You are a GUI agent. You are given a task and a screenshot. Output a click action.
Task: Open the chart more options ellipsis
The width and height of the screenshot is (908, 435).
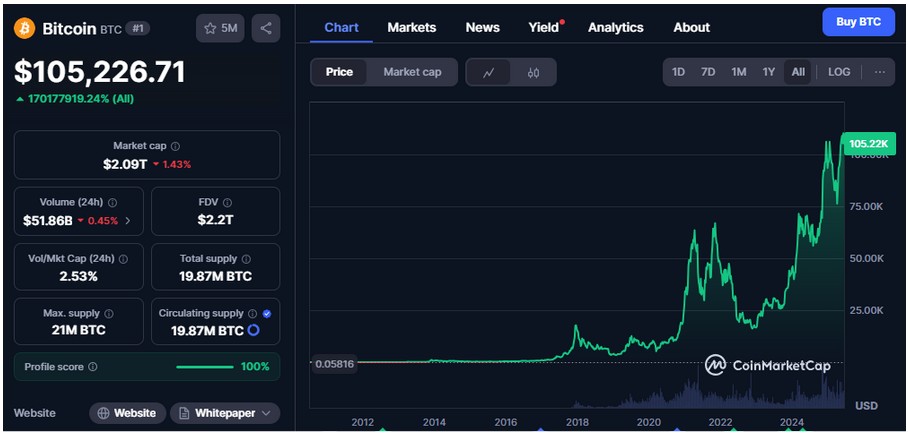click(880, 72)
